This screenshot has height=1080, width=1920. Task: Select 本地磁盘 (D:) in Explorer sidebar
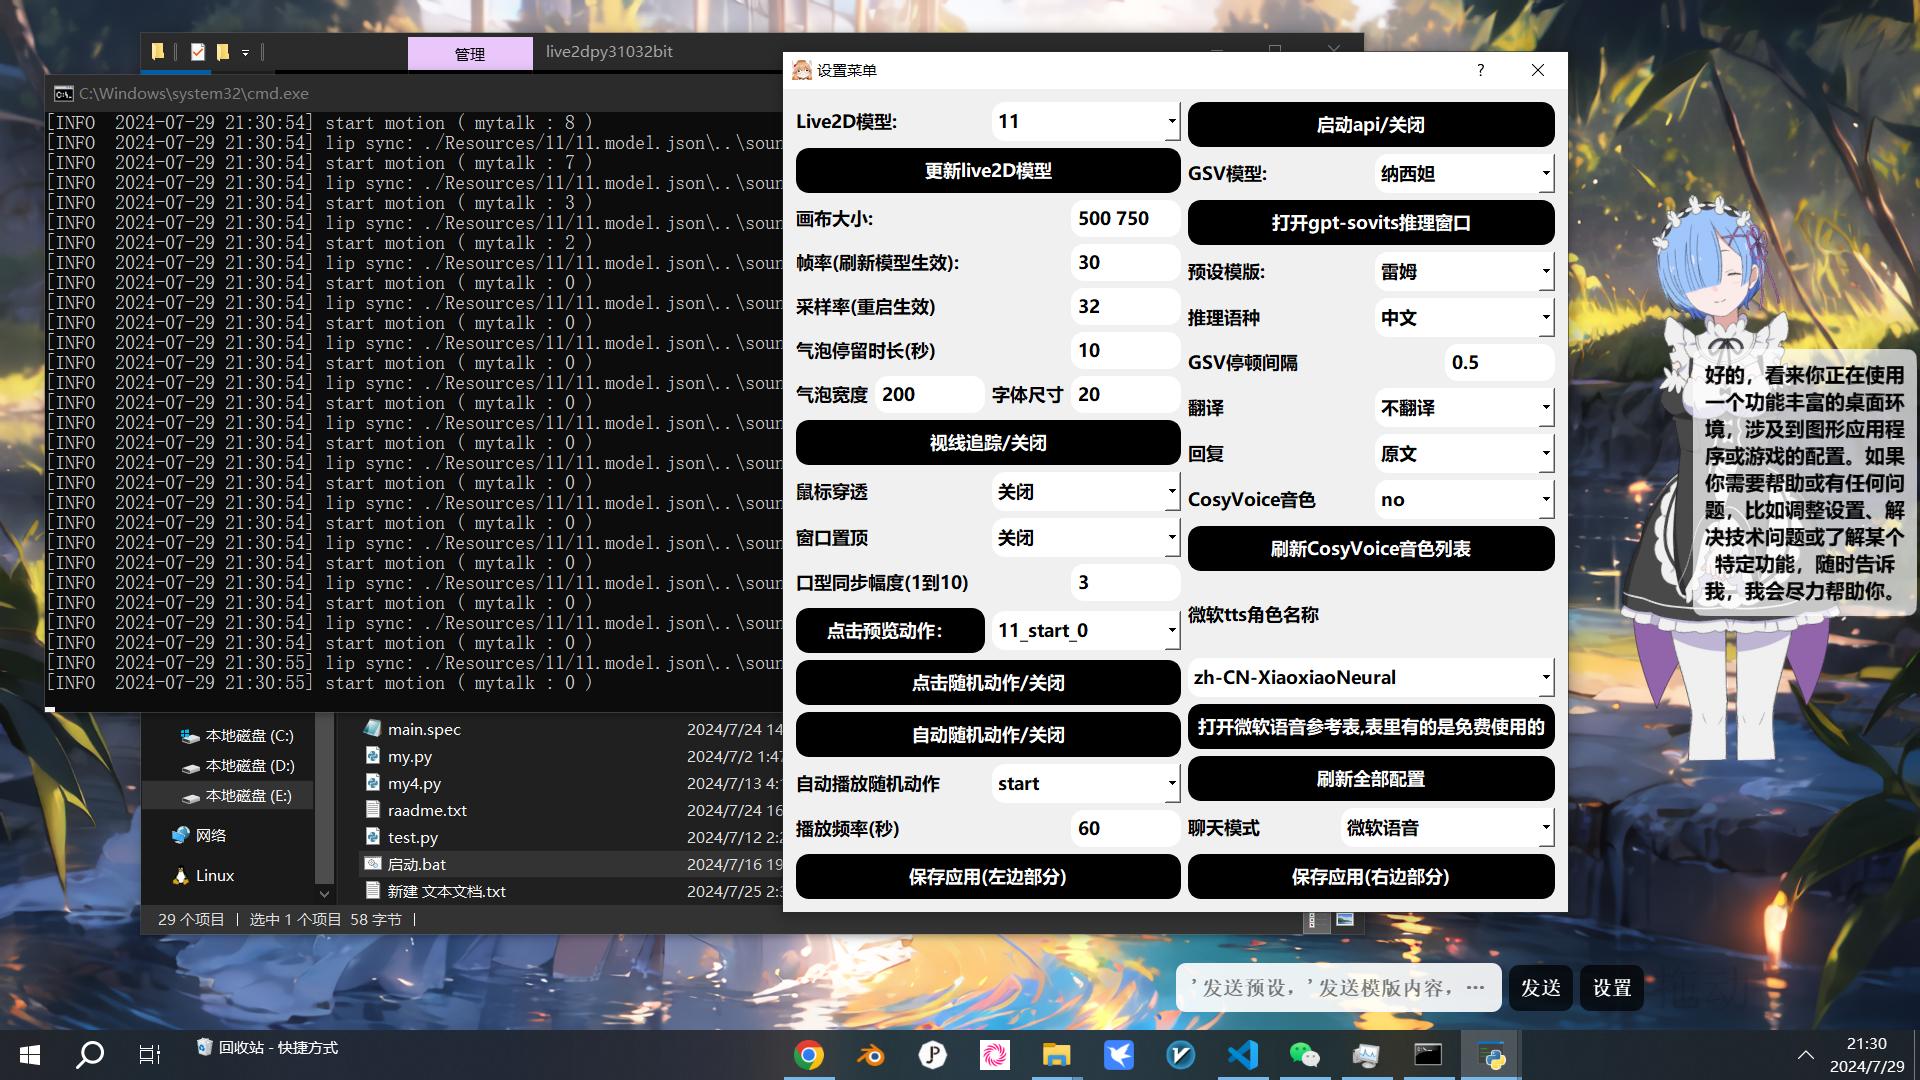[x=249, y=765]
